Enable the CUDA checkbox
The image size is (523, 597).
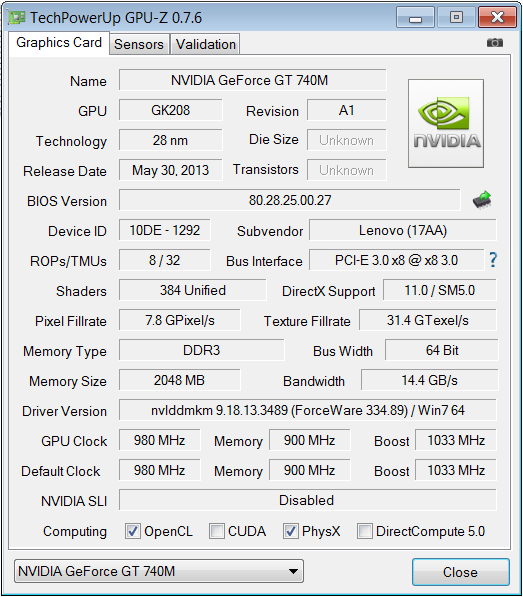217,531
